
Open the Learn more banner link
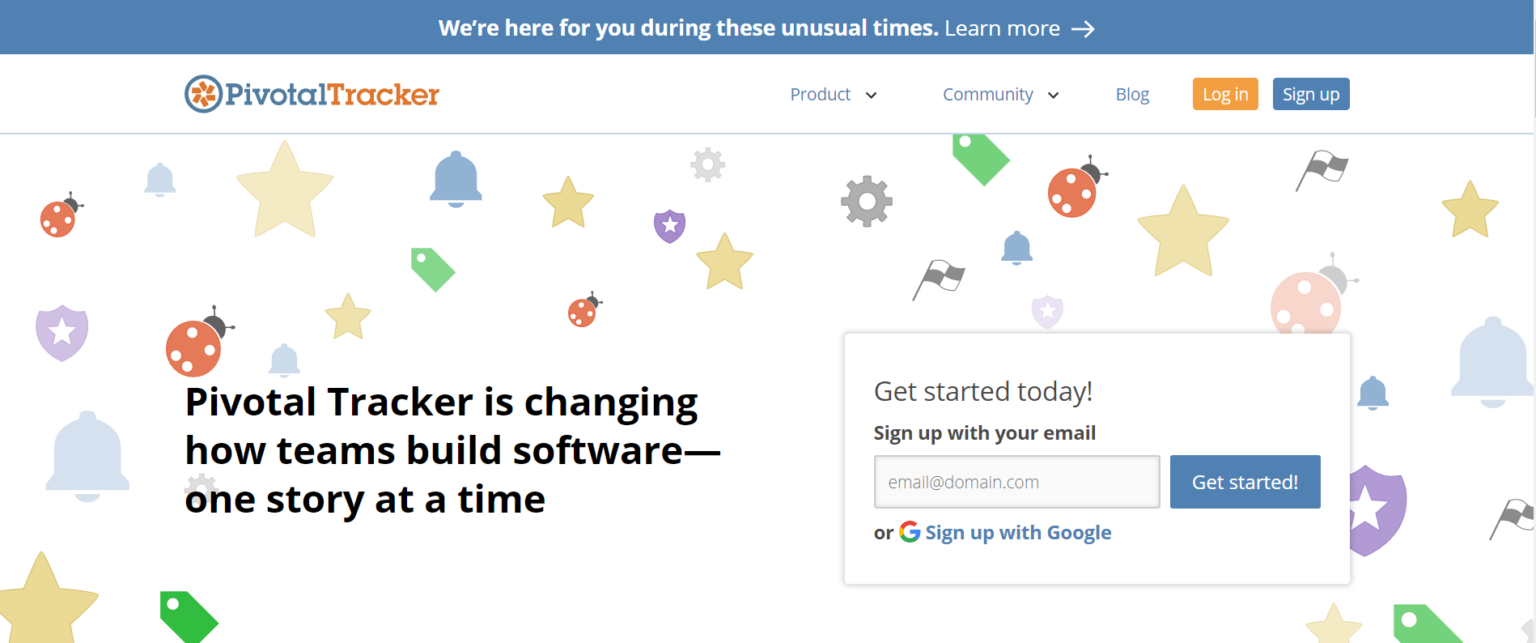tap(1002, 29)
